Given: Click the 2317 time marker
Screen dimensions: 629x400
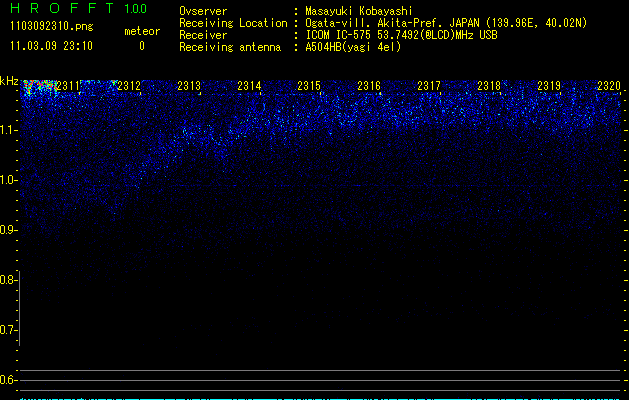Looking at the screenshot, I should click(x=429, y=85).
